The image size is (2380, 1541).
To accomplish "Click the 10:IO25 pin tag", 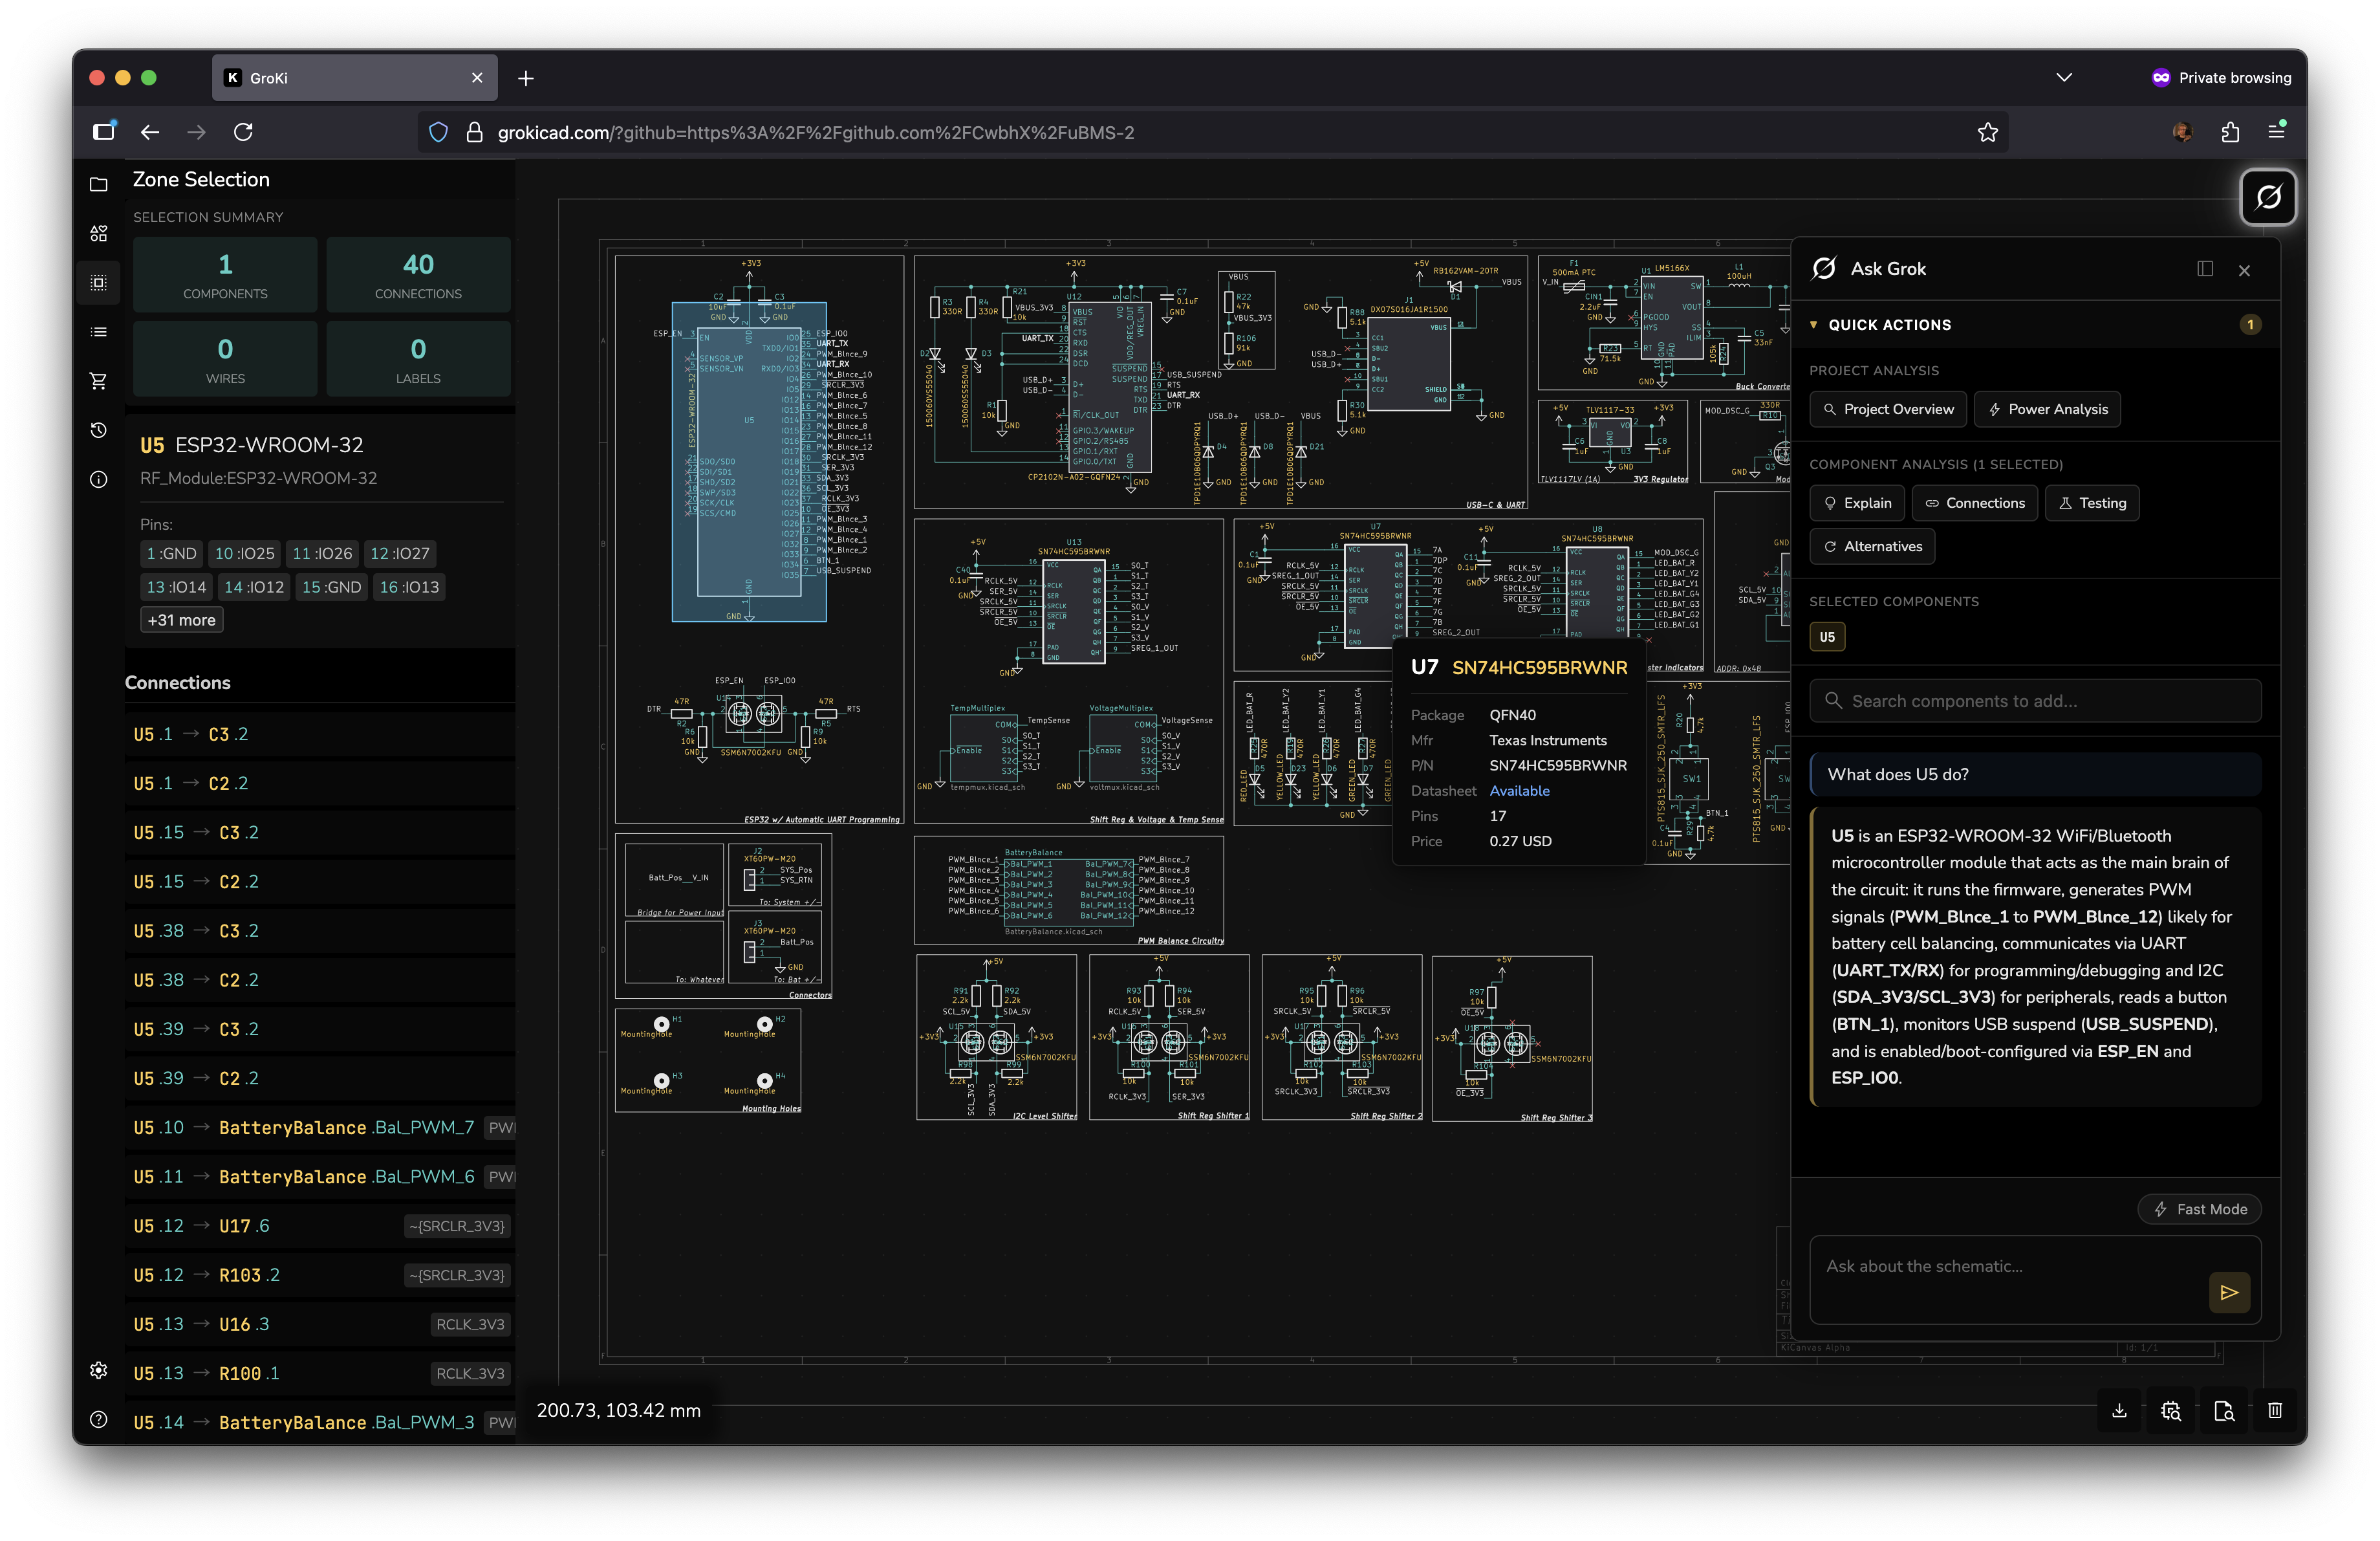I will [x=244, y=553].
